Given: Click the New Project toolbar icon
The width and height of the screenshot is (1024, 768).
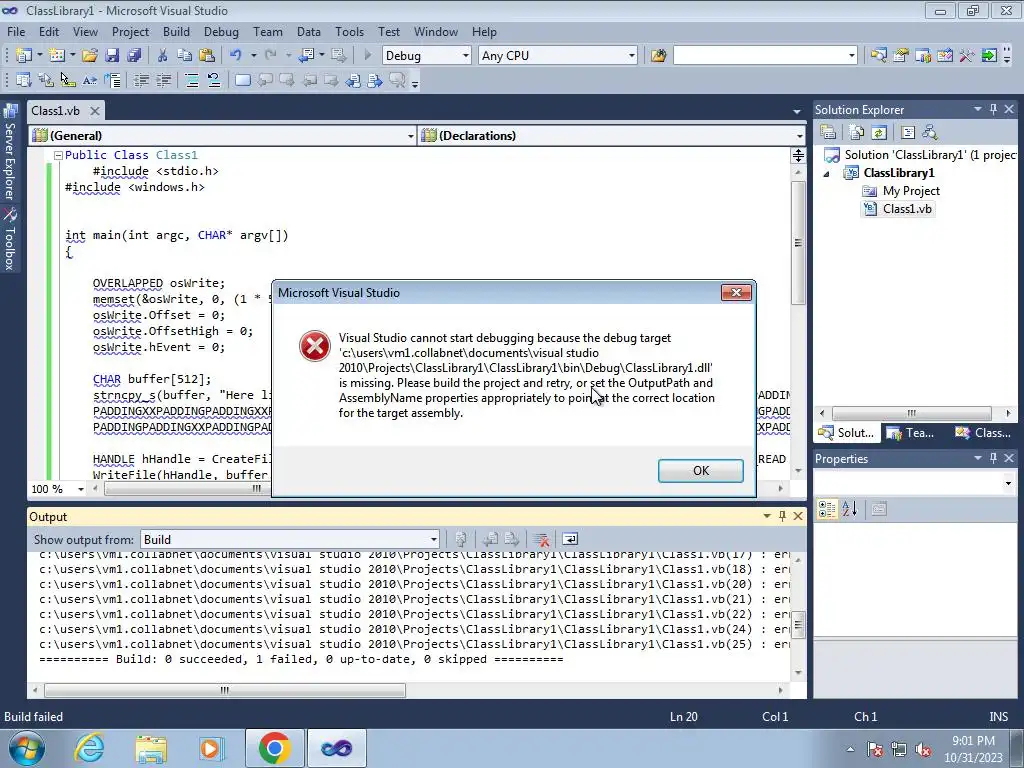Looking at the screenshot, I should [24, 56].
